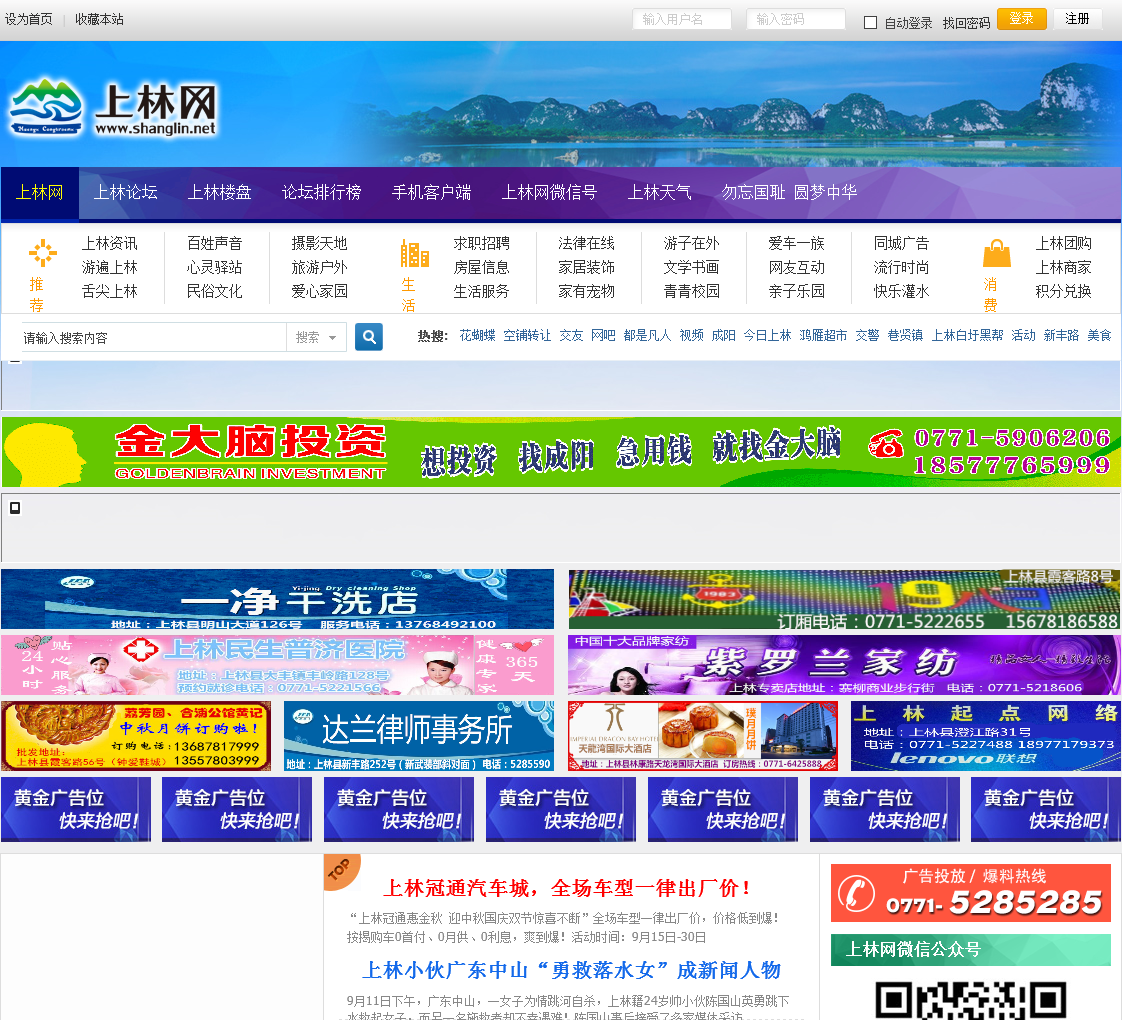Screen dimensions: 1122x1020
Task: Click the orange 推荐 section icon
Action: tap(42, 253)
